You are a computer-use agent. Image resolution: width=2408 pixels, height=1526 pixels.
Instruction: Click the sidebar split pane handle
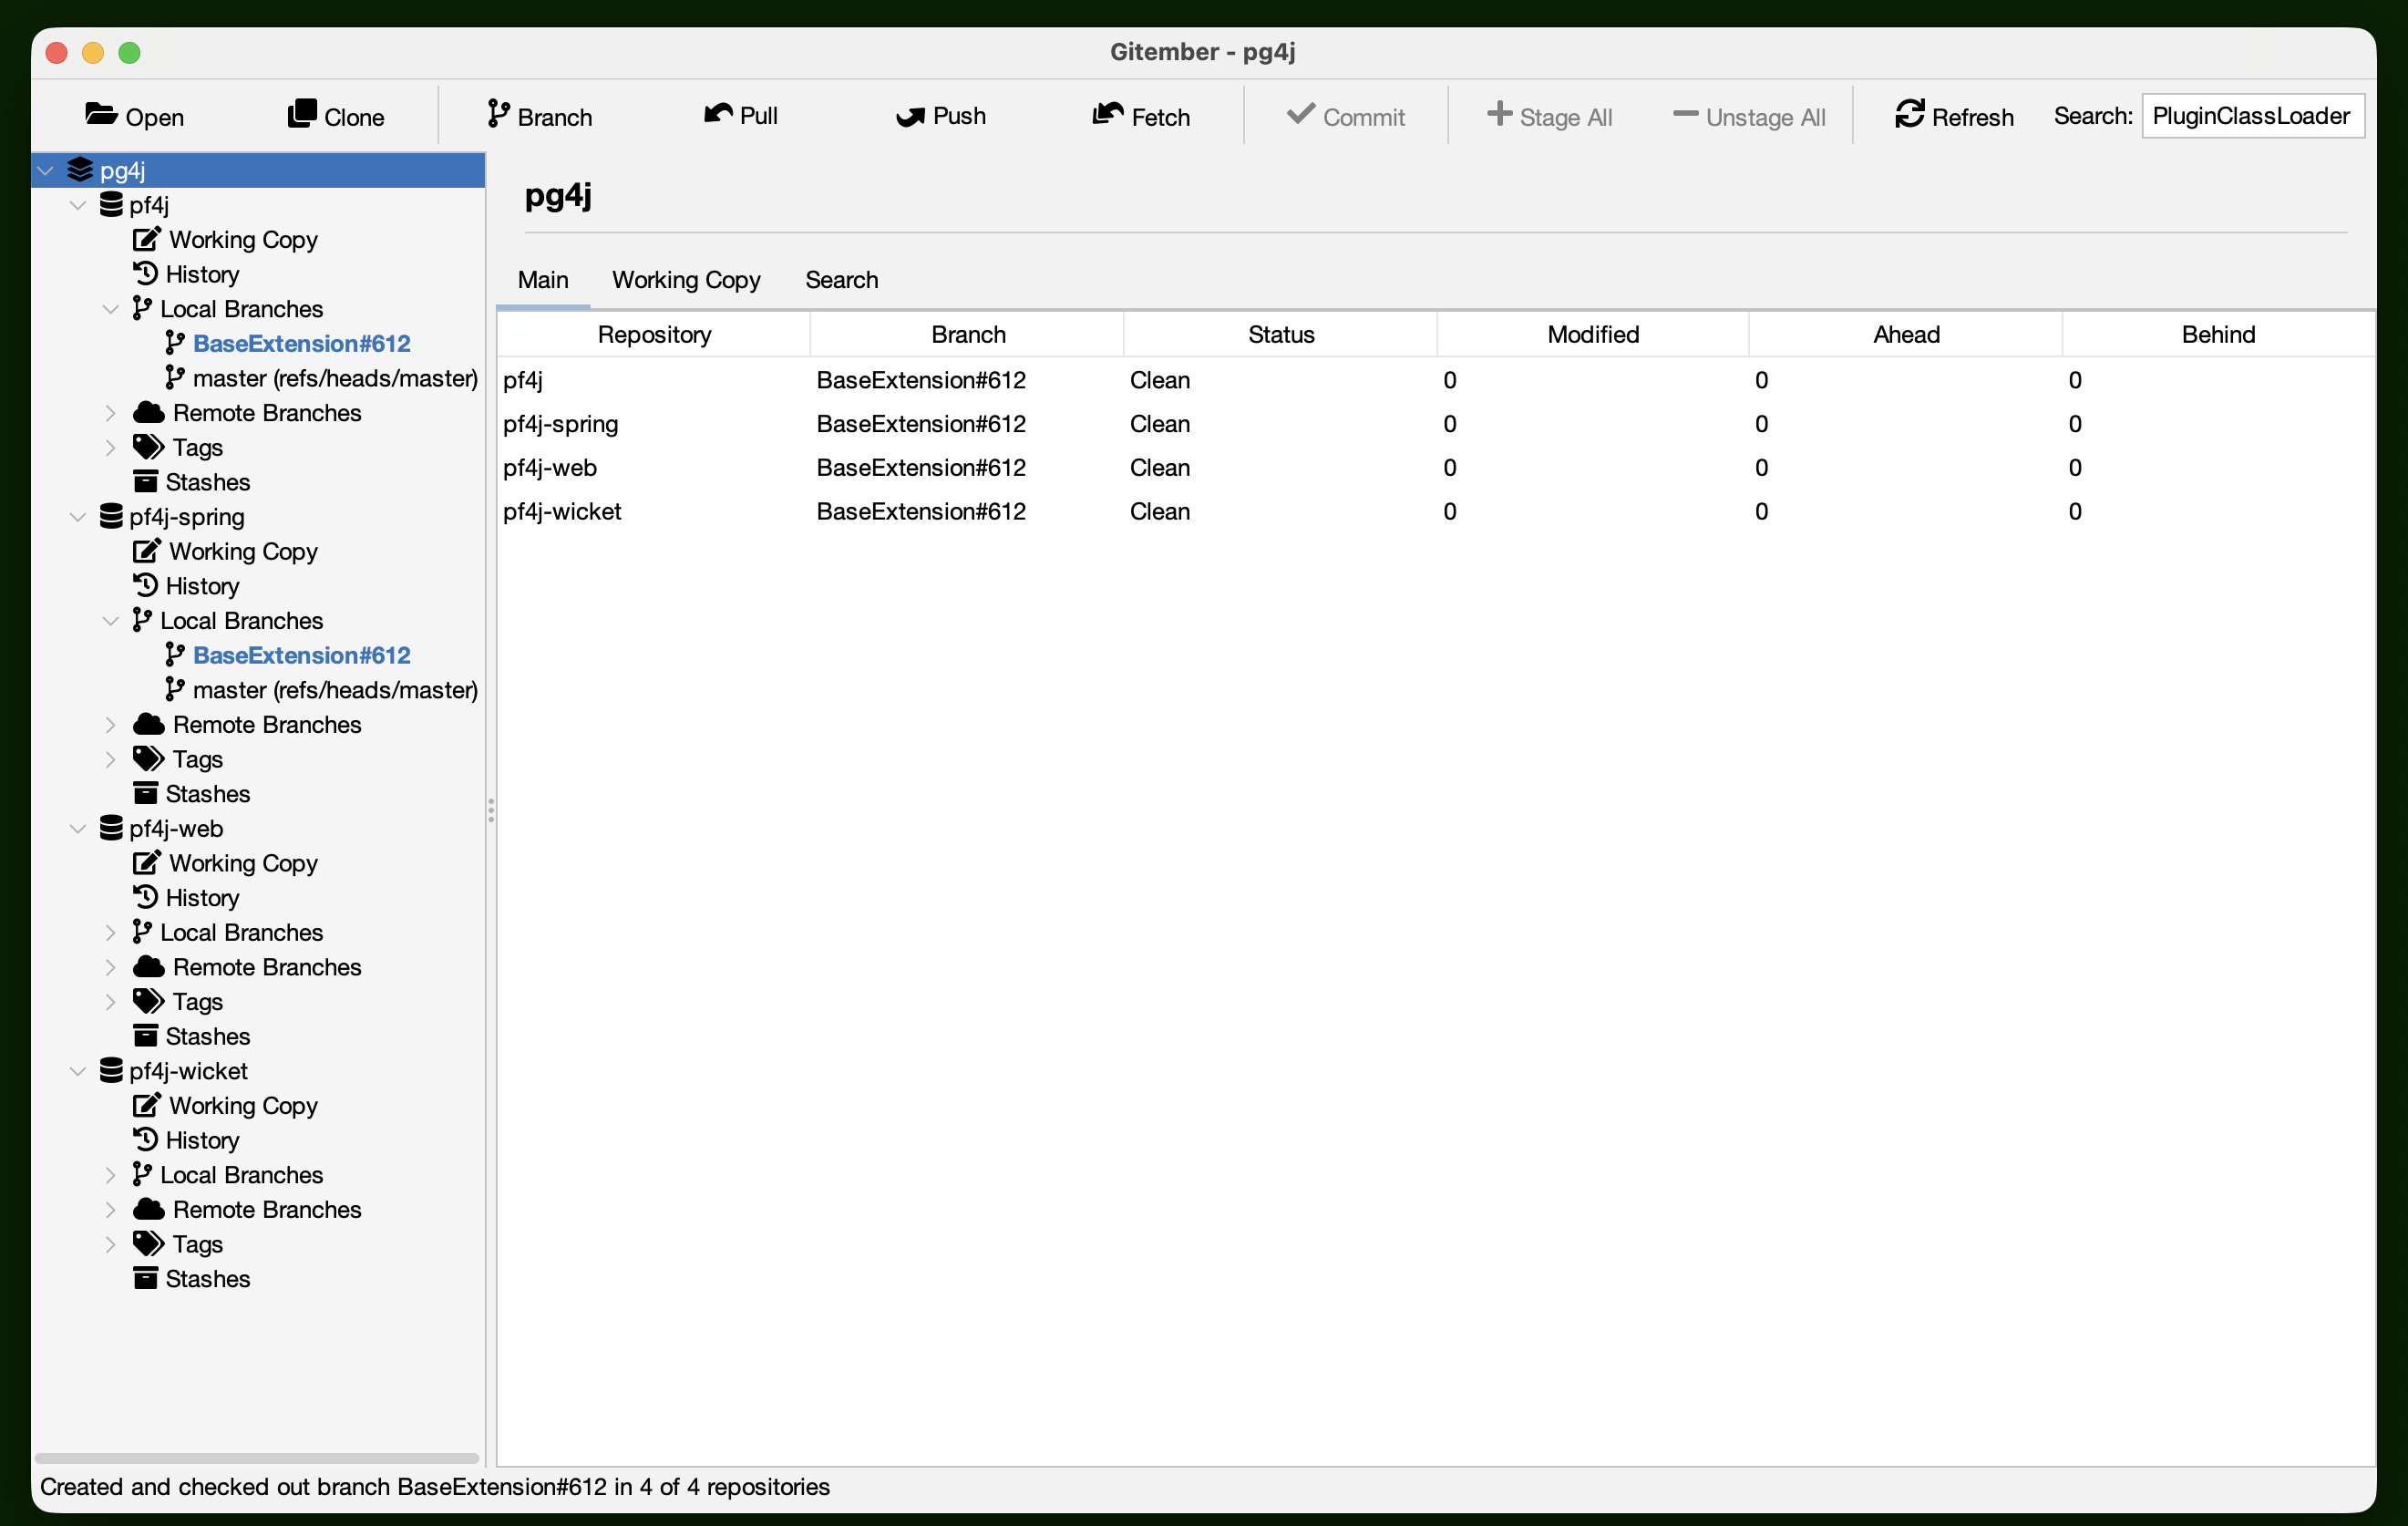[491, 810]
